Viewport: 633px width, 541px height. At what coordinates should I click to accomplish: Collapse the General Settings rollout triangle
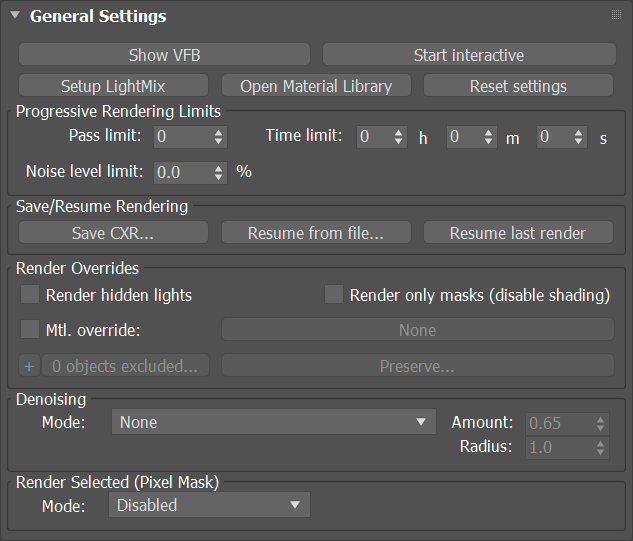15,15
